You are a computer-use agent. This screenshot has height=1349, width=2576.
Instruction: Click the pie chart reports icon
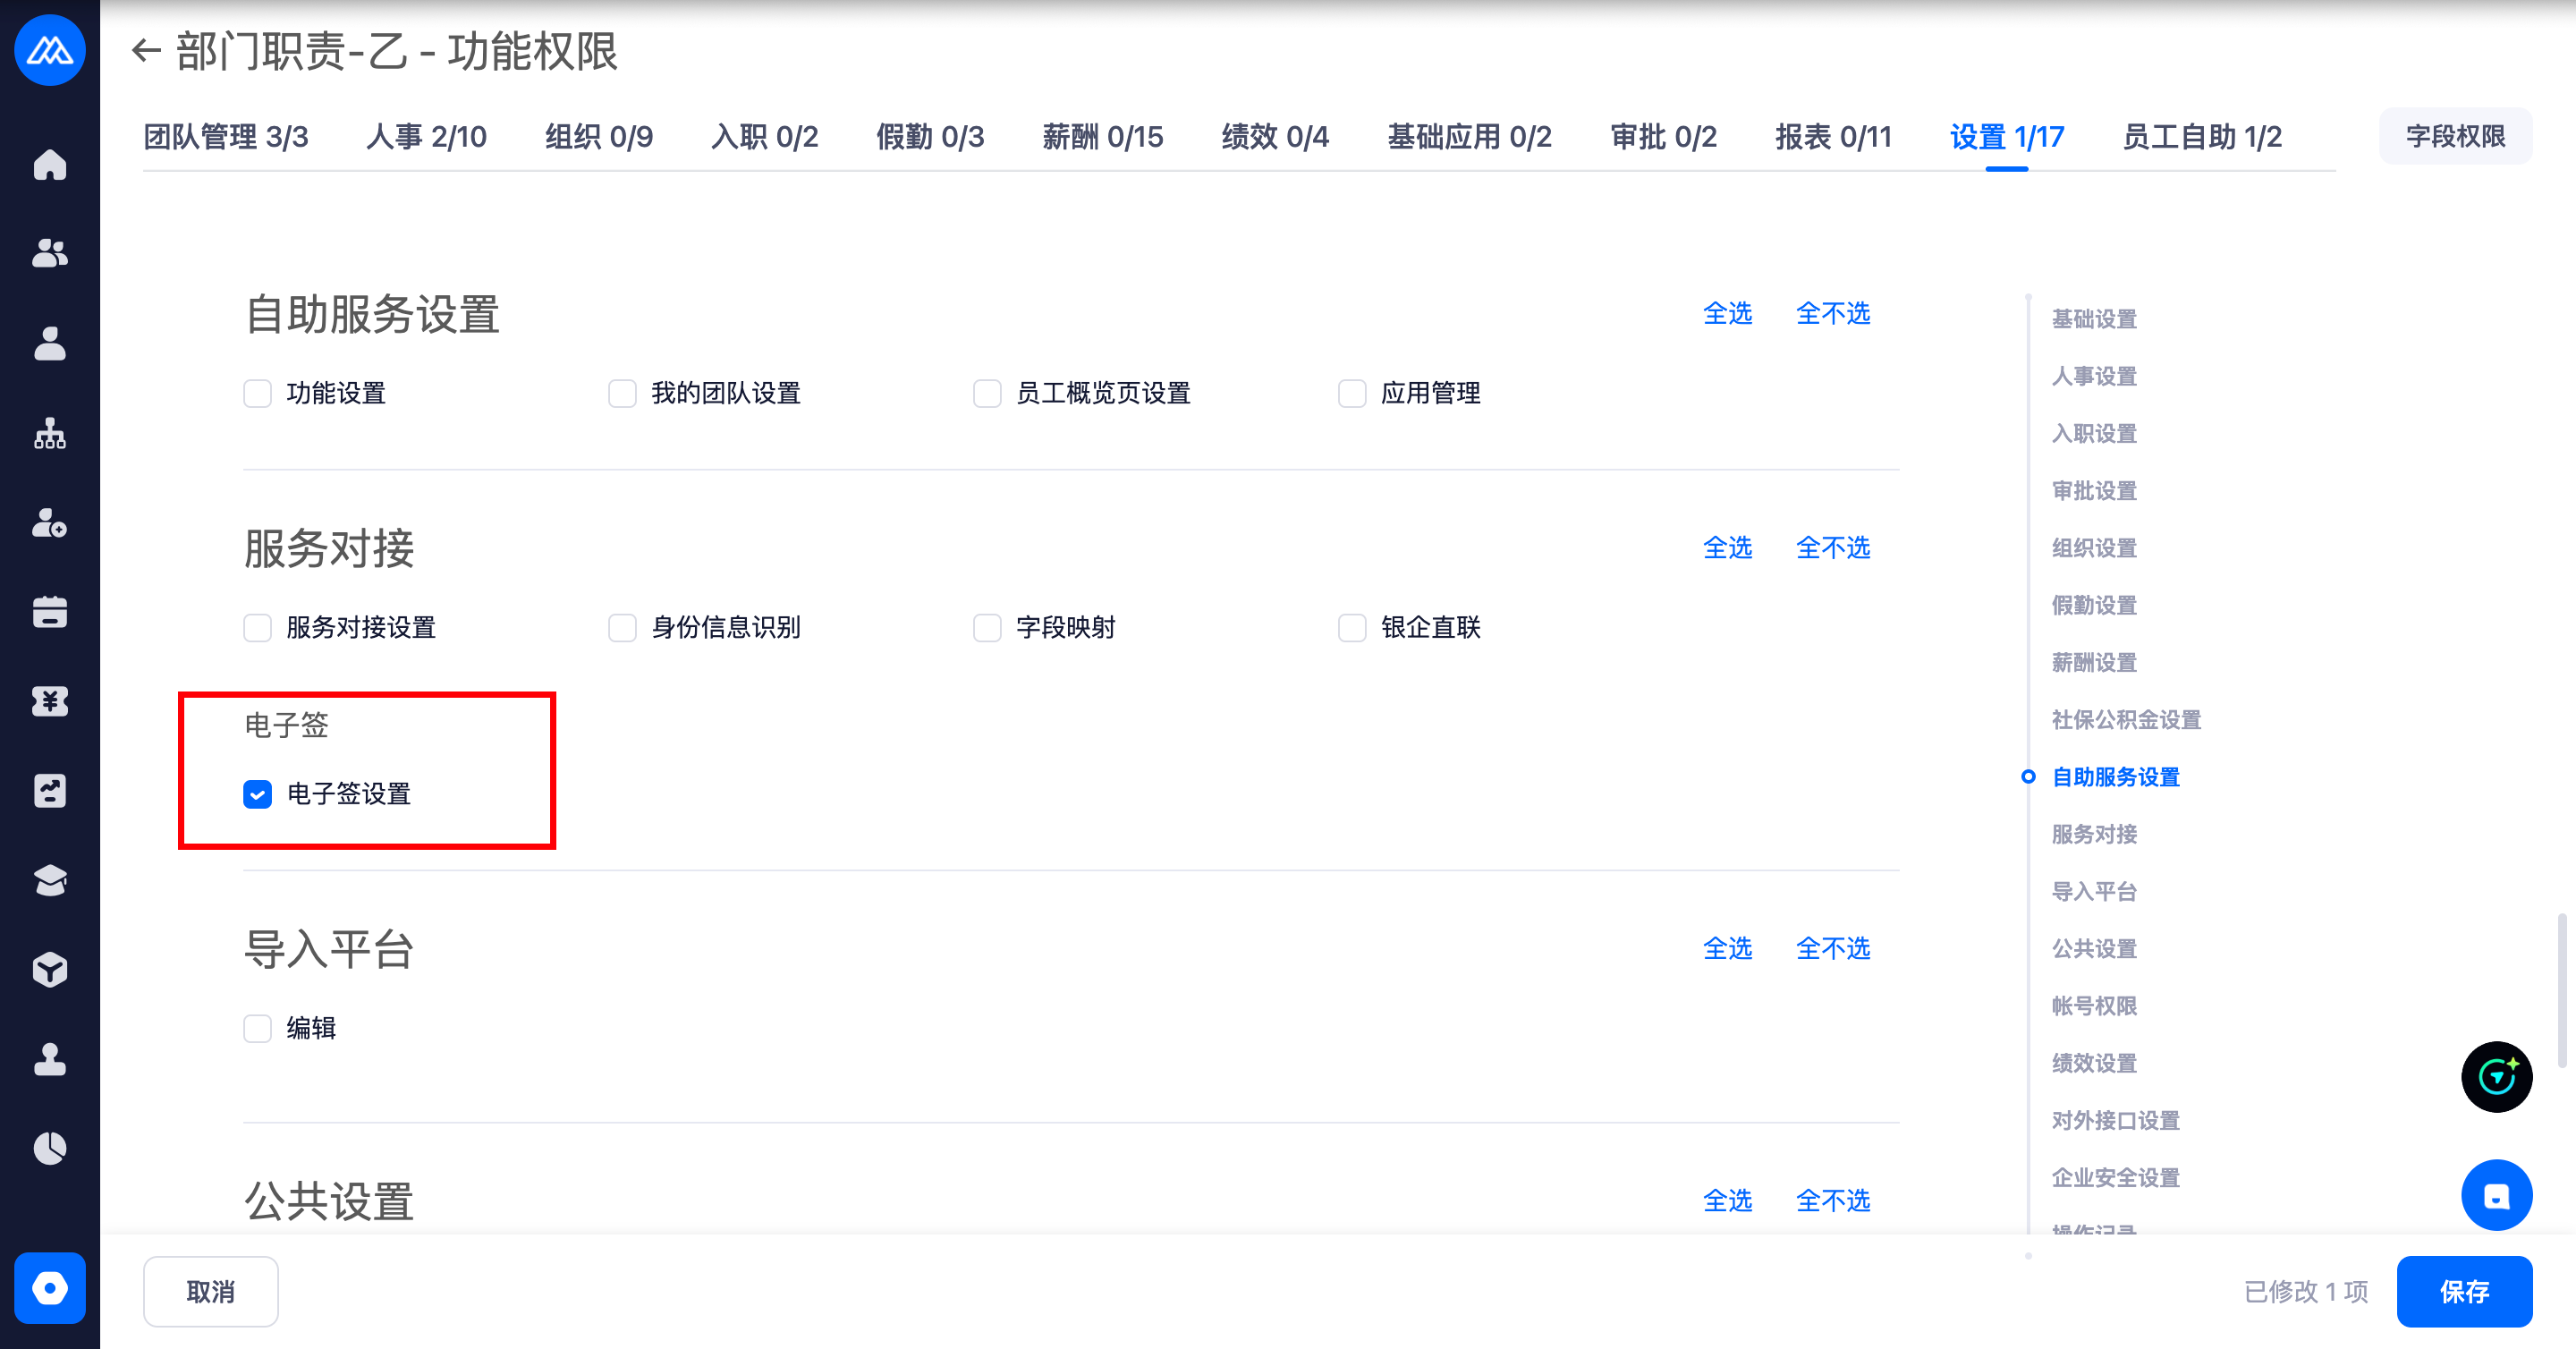pos(49,1148)
